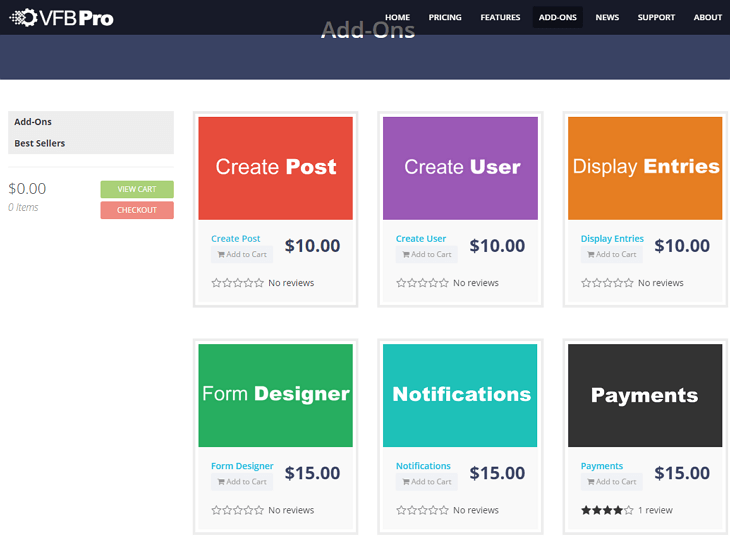Click the VFB Pro logo
Viewport: 730px width, 538px height.
point(61,17)
